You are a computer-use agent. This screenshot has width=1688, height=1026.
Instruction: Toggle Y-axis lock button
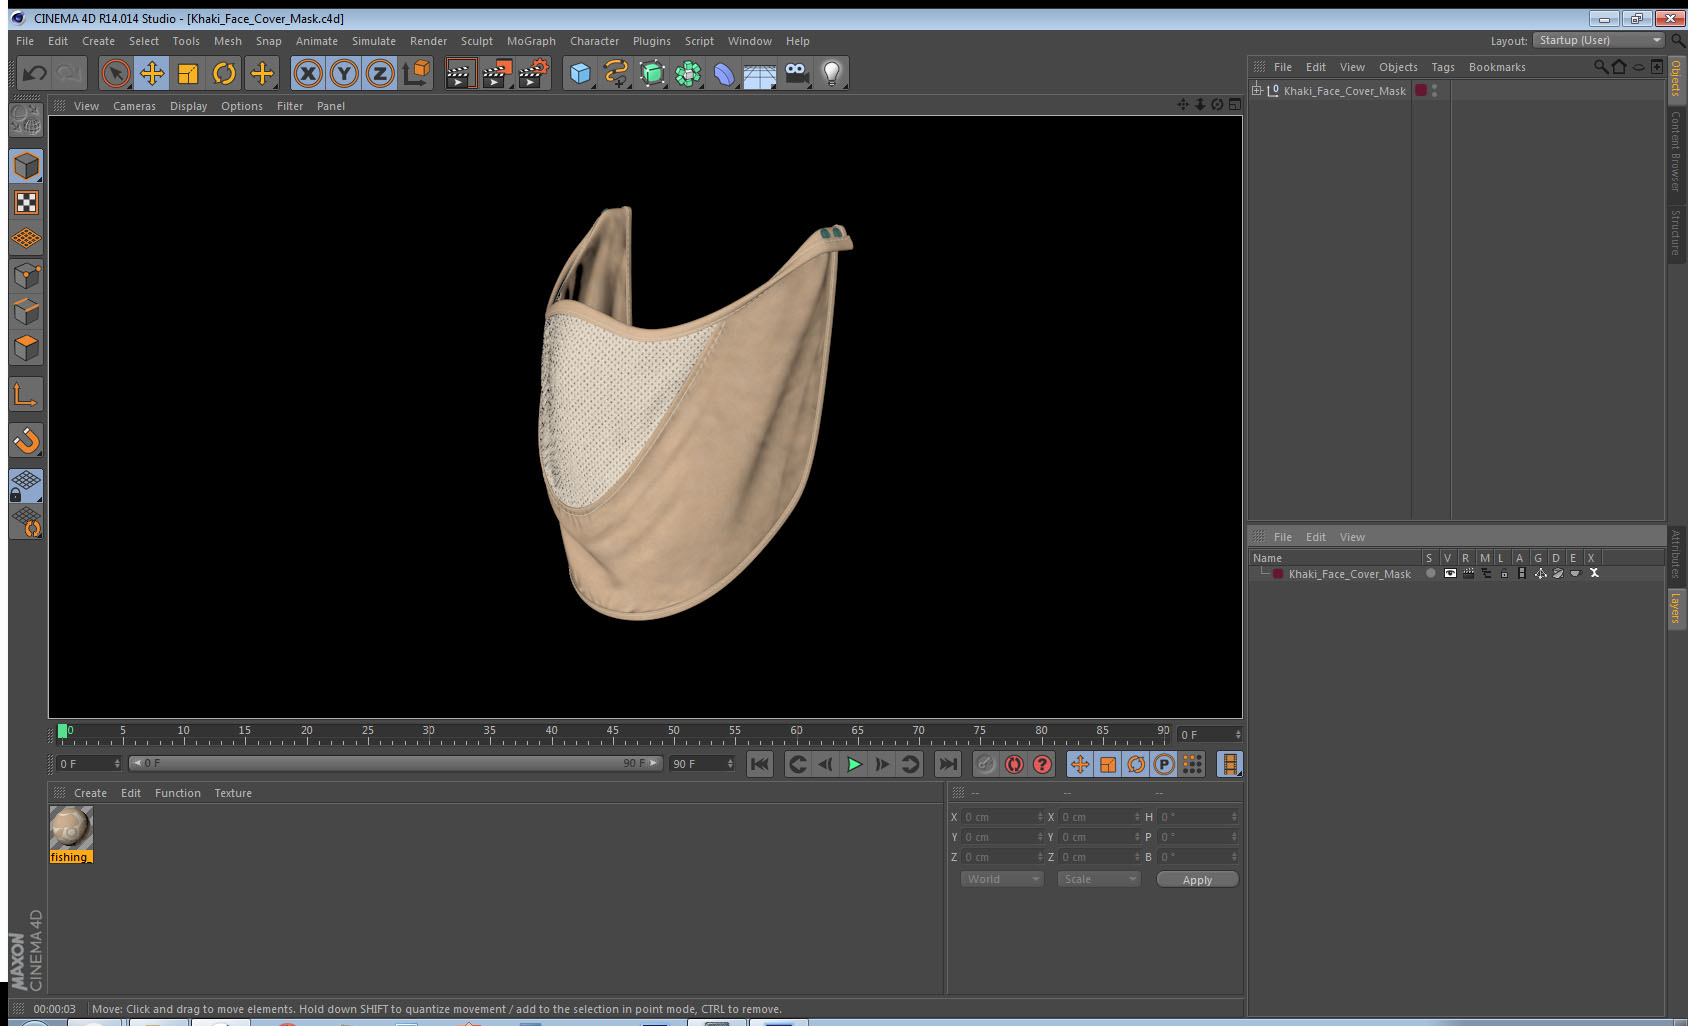click(344, 73)
